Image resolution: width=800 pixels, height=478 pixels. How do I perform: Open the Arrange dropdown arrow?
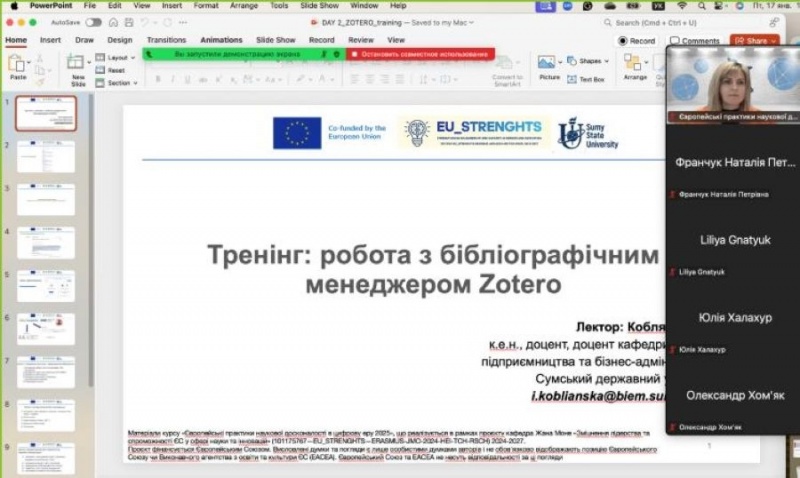coord(646,62)
